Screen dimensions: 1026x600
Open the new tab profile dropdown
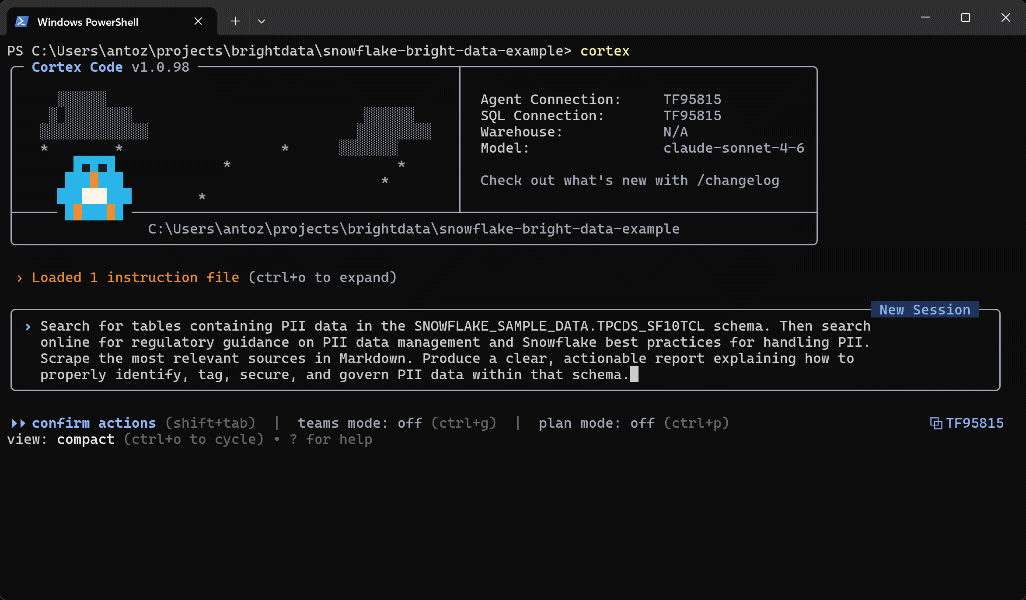click(262, 22)
